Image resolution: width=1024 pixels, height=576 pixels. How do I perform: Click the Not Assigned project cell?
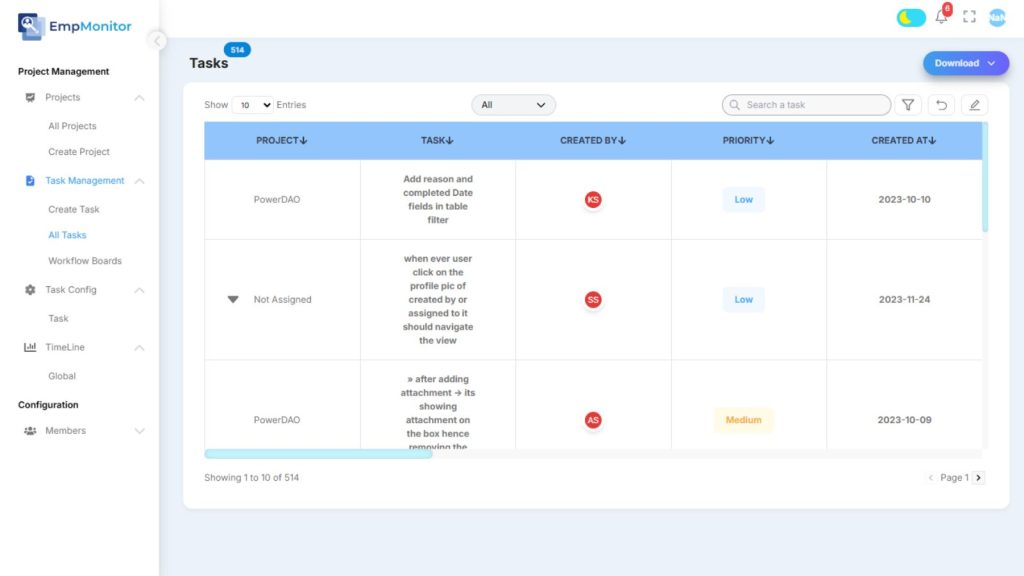point(282,300)
